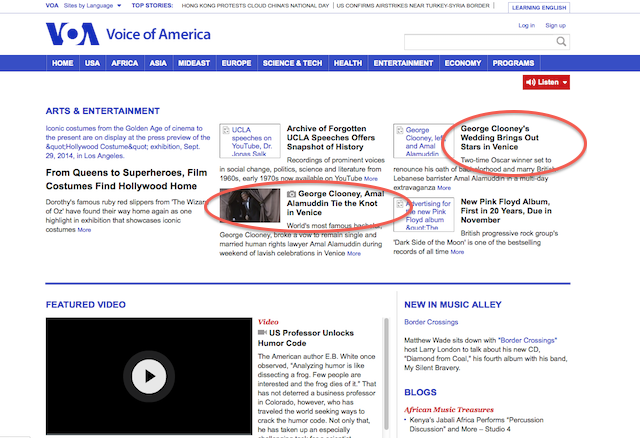Open the Sites by Language dropdown
640x438 pixels.
93,6
